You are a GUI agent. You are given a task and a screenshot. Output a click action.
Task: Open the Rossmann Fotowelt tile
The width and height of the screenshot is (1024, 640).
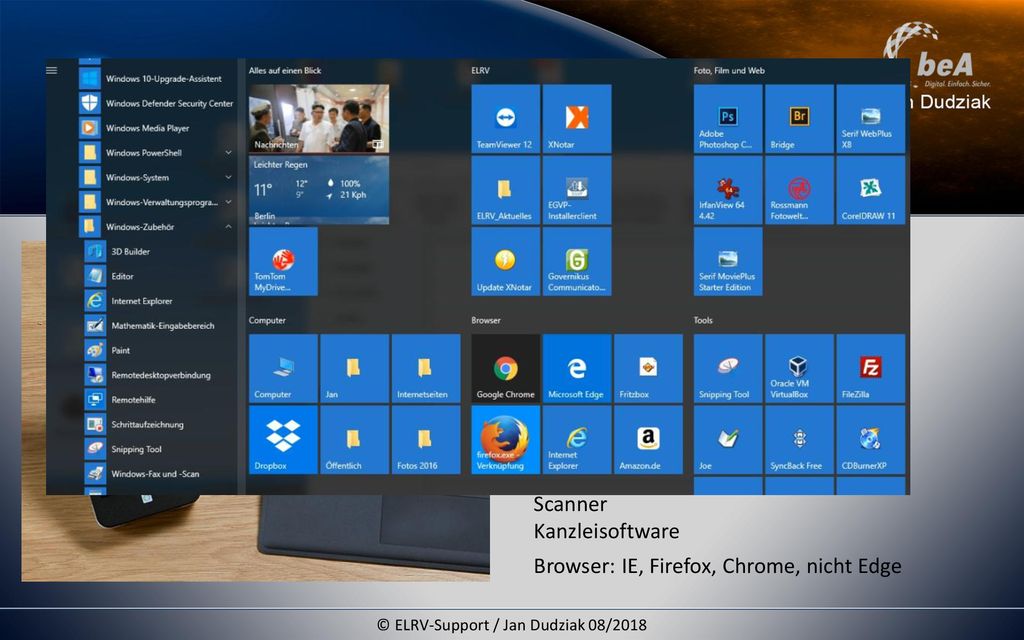pyautogui.click(x=799, y=190)
